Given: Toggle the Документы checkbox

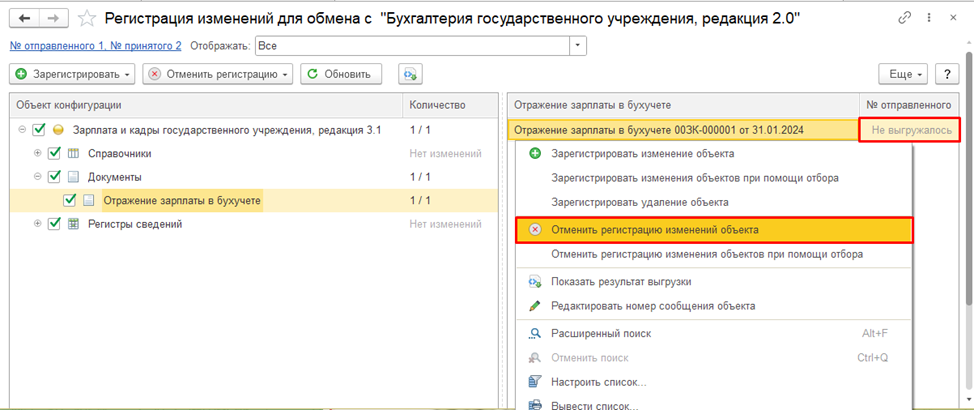Looking at the screenshot, I should 55,177.
